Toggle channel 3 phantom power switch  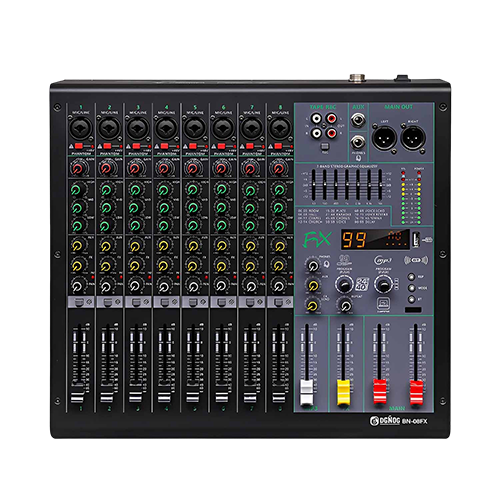point(136,146)
